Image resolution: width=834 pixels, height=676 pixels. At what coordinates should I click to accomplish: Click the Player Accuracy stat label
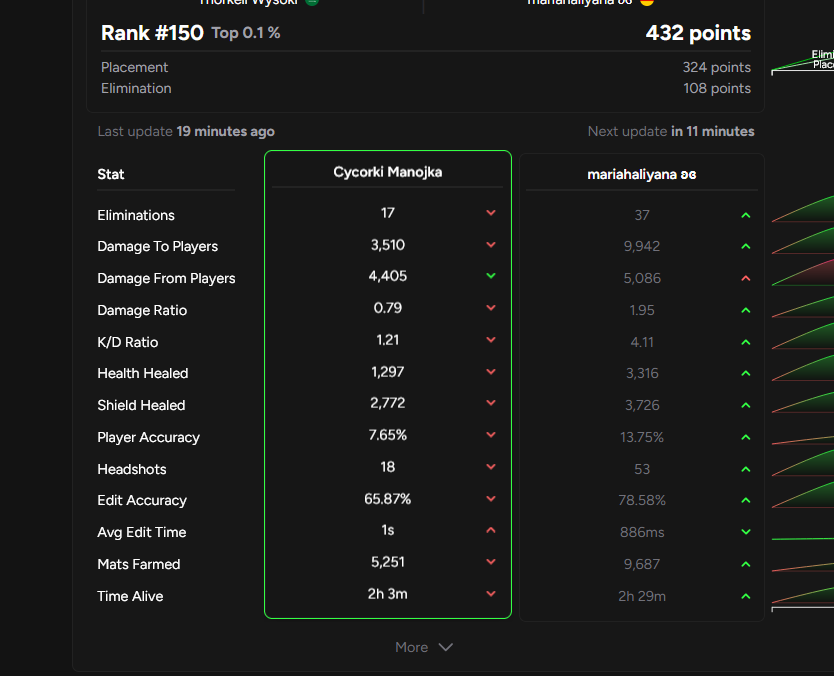(x=148, y=437)
